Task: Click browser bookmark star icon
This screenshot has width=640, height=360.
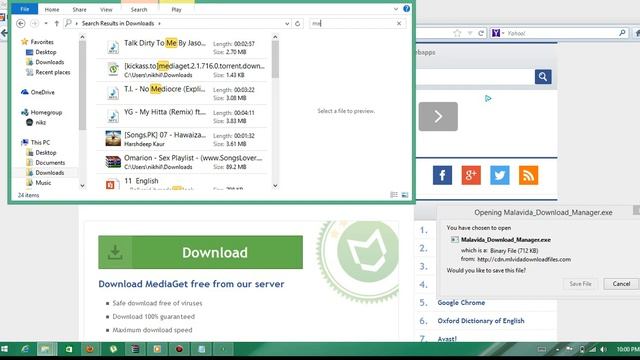Action: (457, 33)
